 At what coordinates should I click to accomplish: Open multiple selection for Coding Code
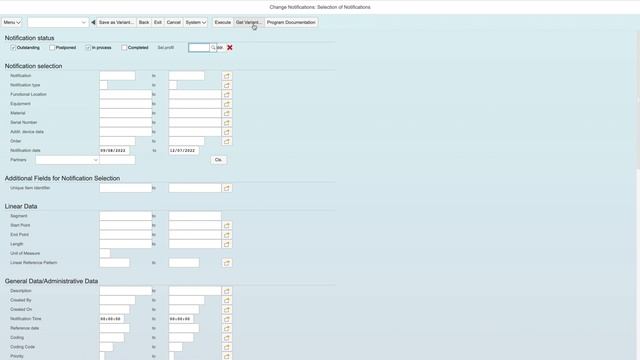227,347
